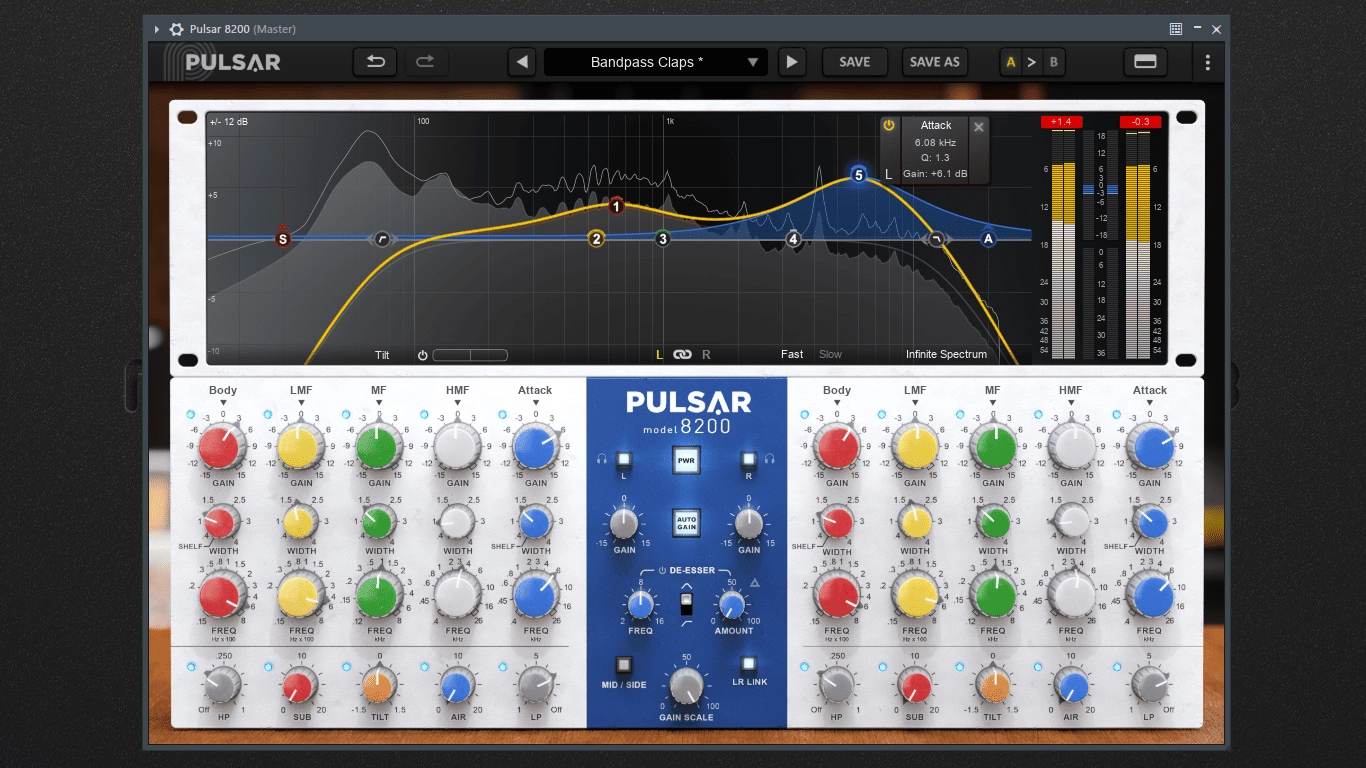Click the GAIN SCALE knob
This screenshot has width=1366, height=768.
(685, 685)
